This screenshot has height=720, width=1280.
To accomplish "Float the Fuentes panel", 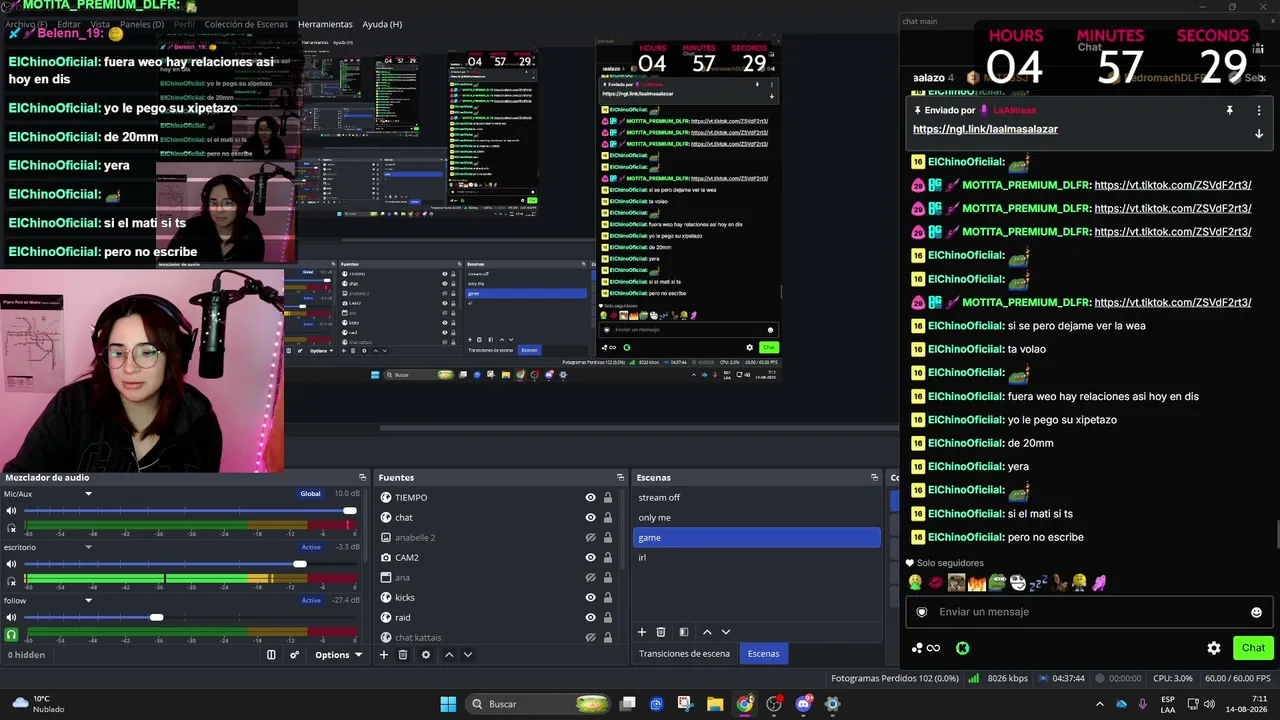I will pyautogui.click(x=620, y=478).
